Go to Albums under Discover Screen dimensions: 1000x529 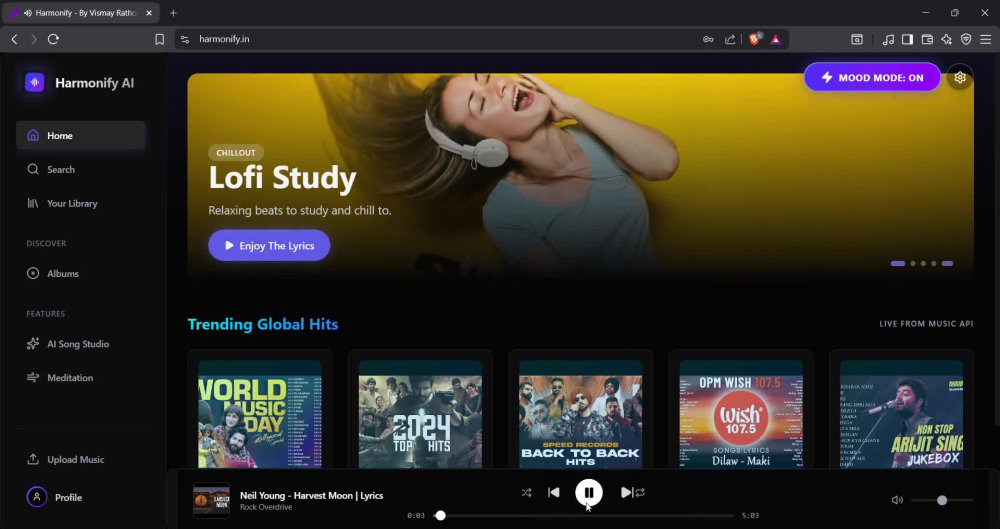coord(53,273)
